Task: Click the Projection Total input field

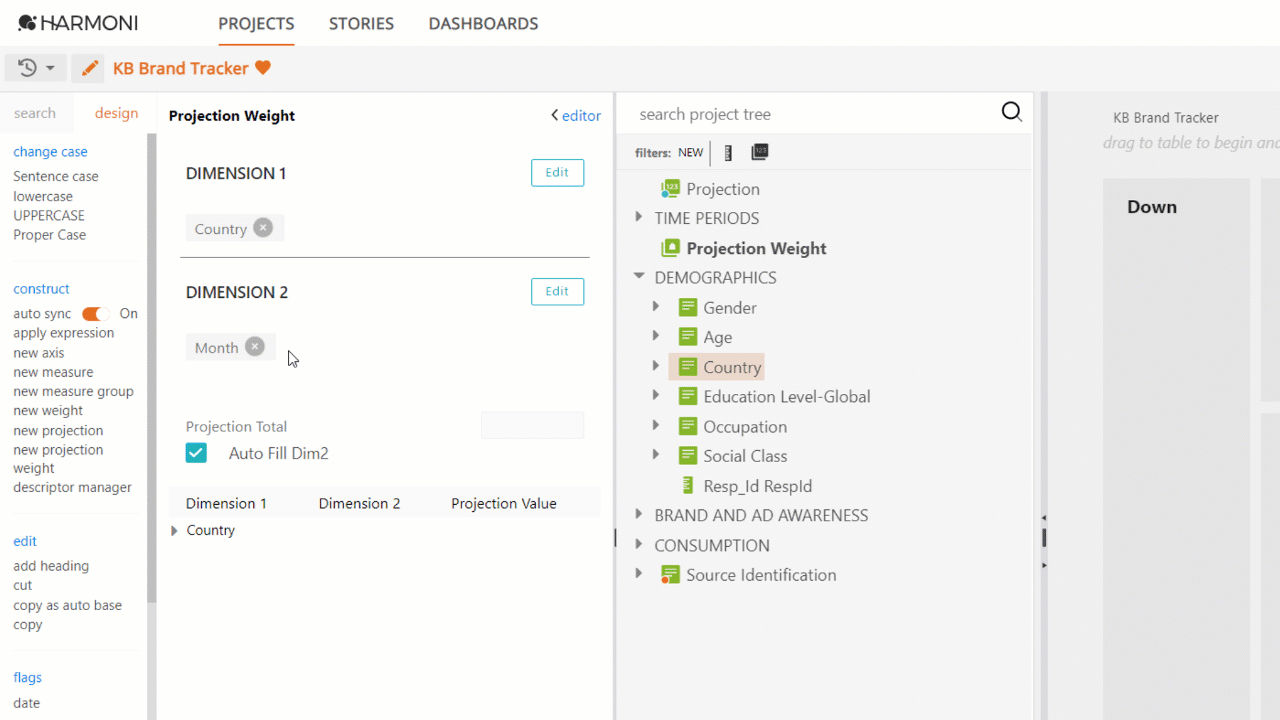Action: (x=532, y=425)
